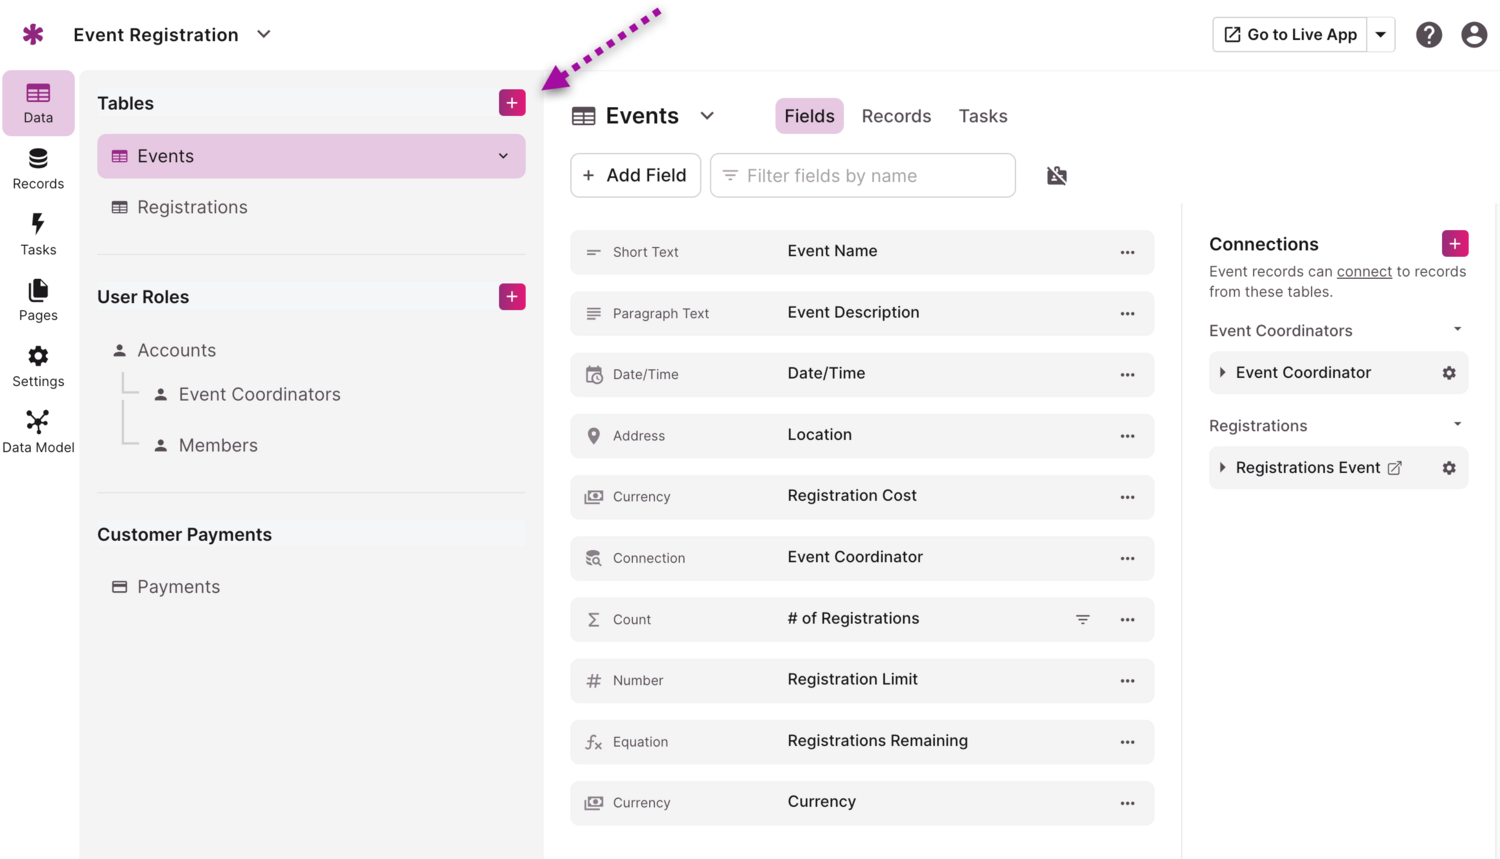
Task: Click the Add Field button
Action: click(635, 176)
